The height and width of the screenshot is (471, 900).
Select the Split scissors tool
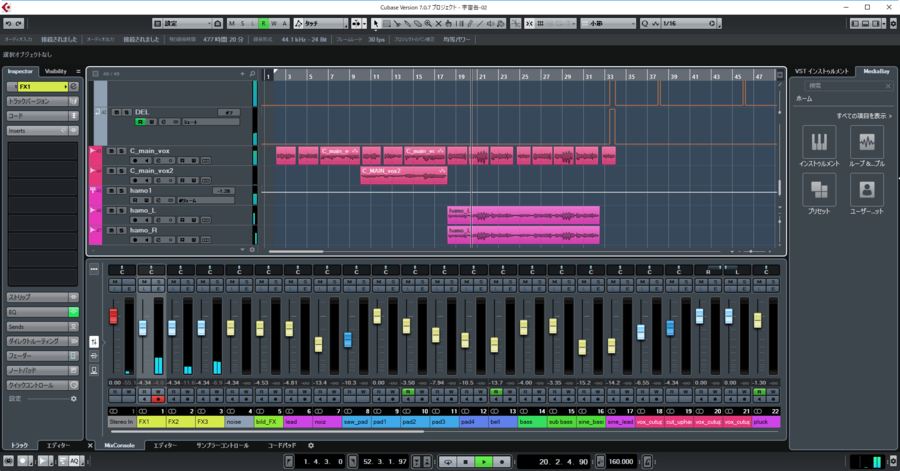click(x=397, y=24)
